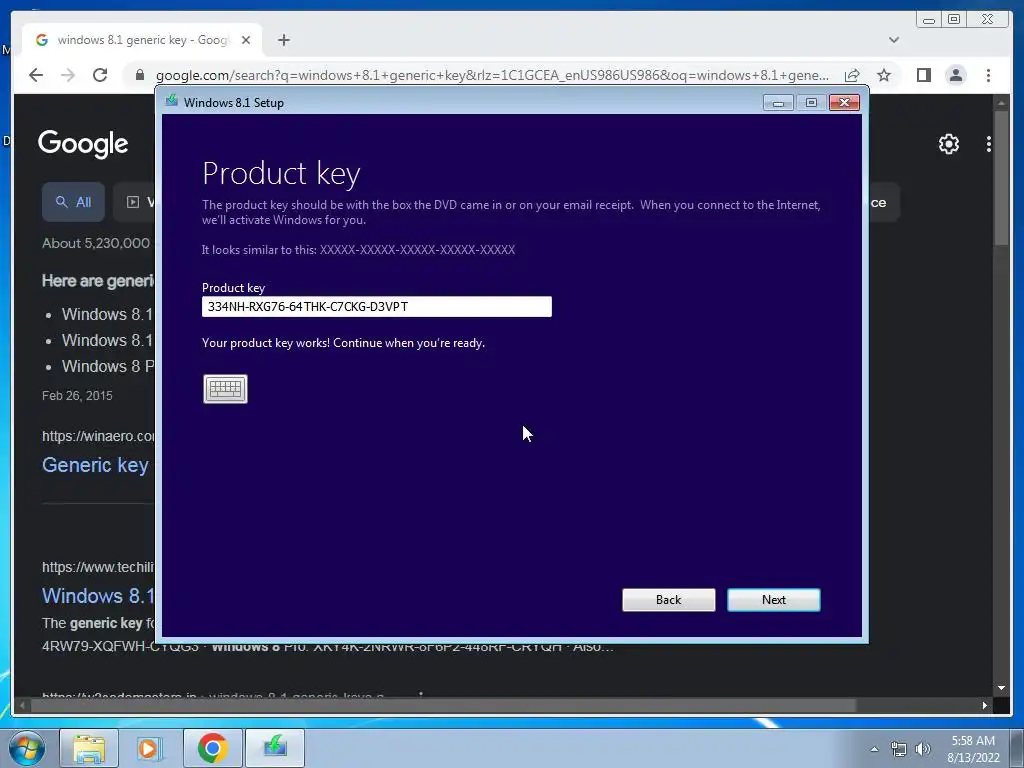This screenshot has width=1024, height=768.
Task: Open the network tray icon
Action: [899, 749]
